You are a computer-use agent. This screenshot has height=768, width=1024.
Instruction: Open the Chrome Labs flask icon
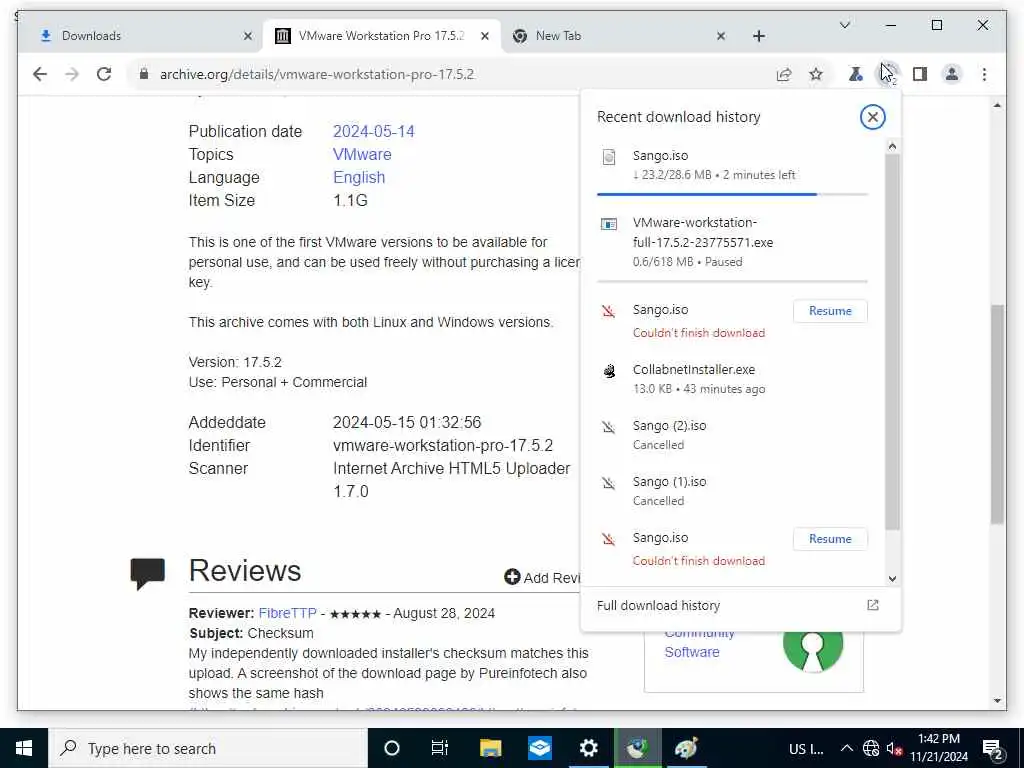pyautogui.click(x=855, y=74)
